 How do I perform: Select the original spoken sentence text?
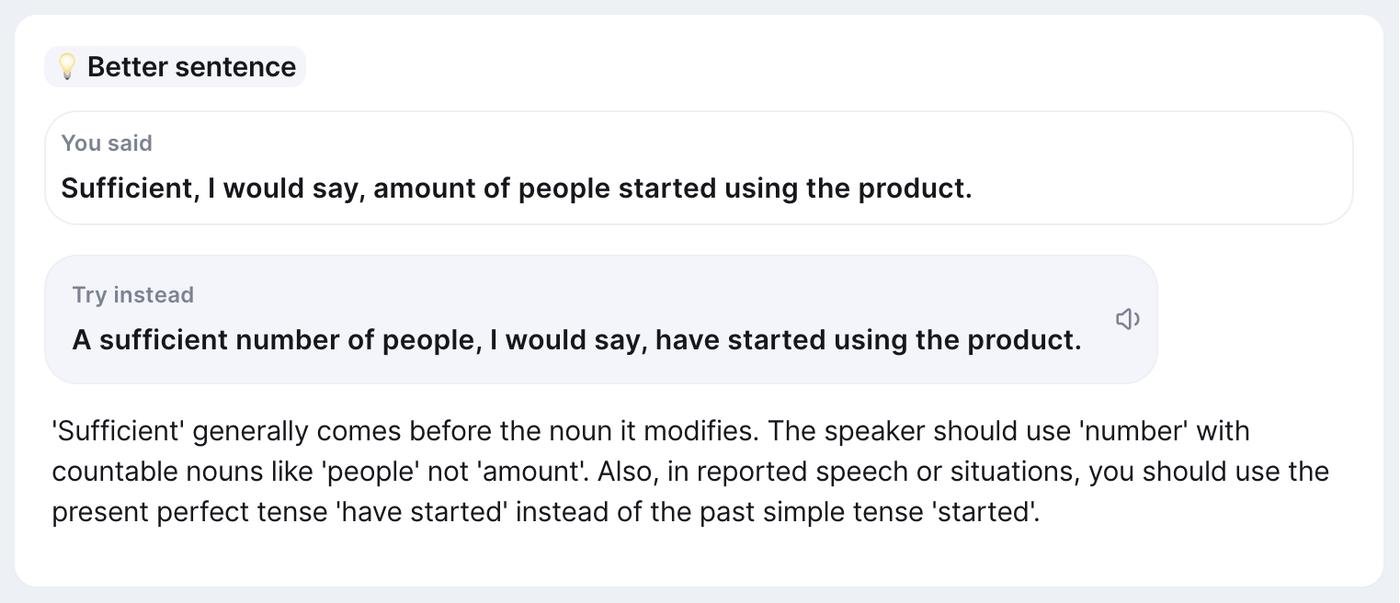coord(516,188)
